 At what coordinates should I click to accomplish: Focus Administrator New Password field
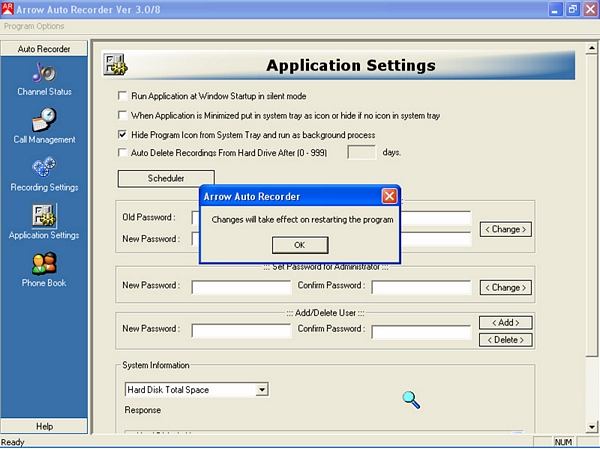click(241, 287)
